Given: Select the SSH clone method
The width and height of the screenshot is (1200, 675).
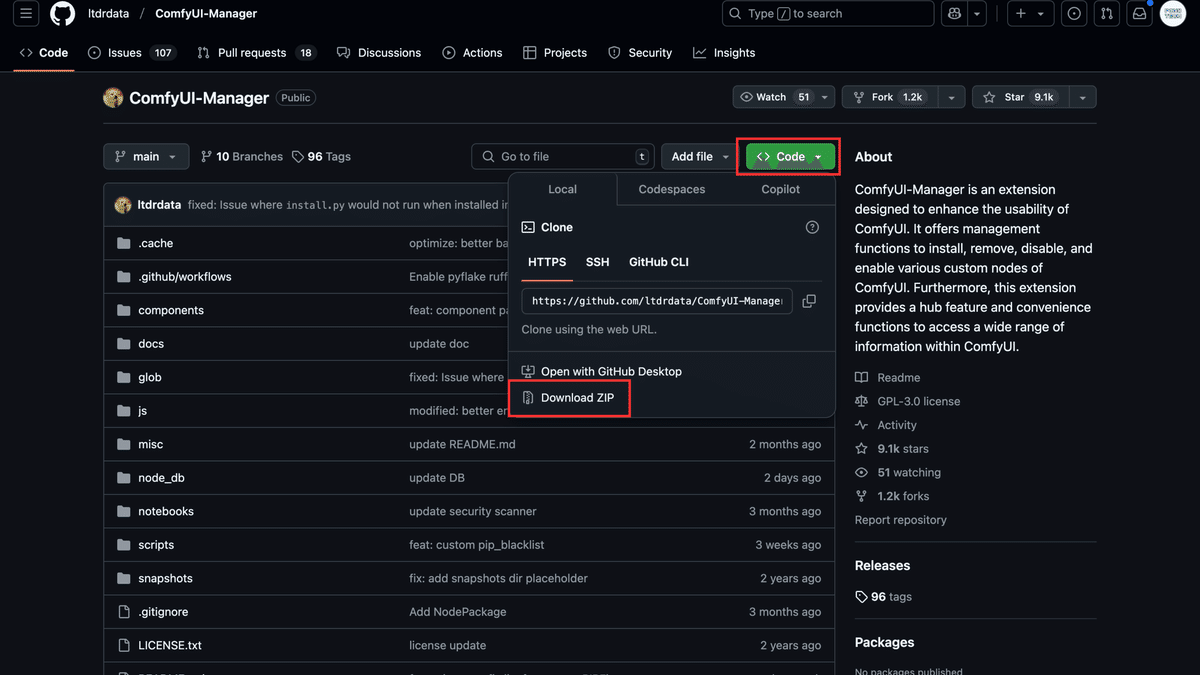Looking at the screenshot, I should pos(597,262).
